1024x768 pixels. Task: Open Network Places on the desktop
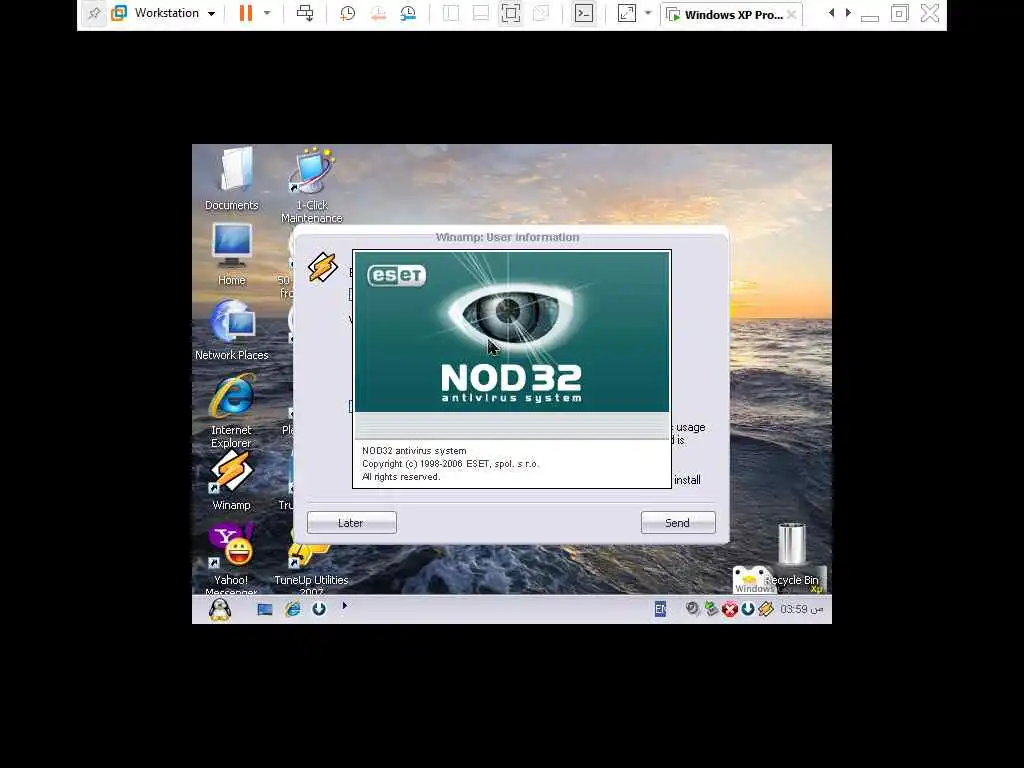click(232, 330)
